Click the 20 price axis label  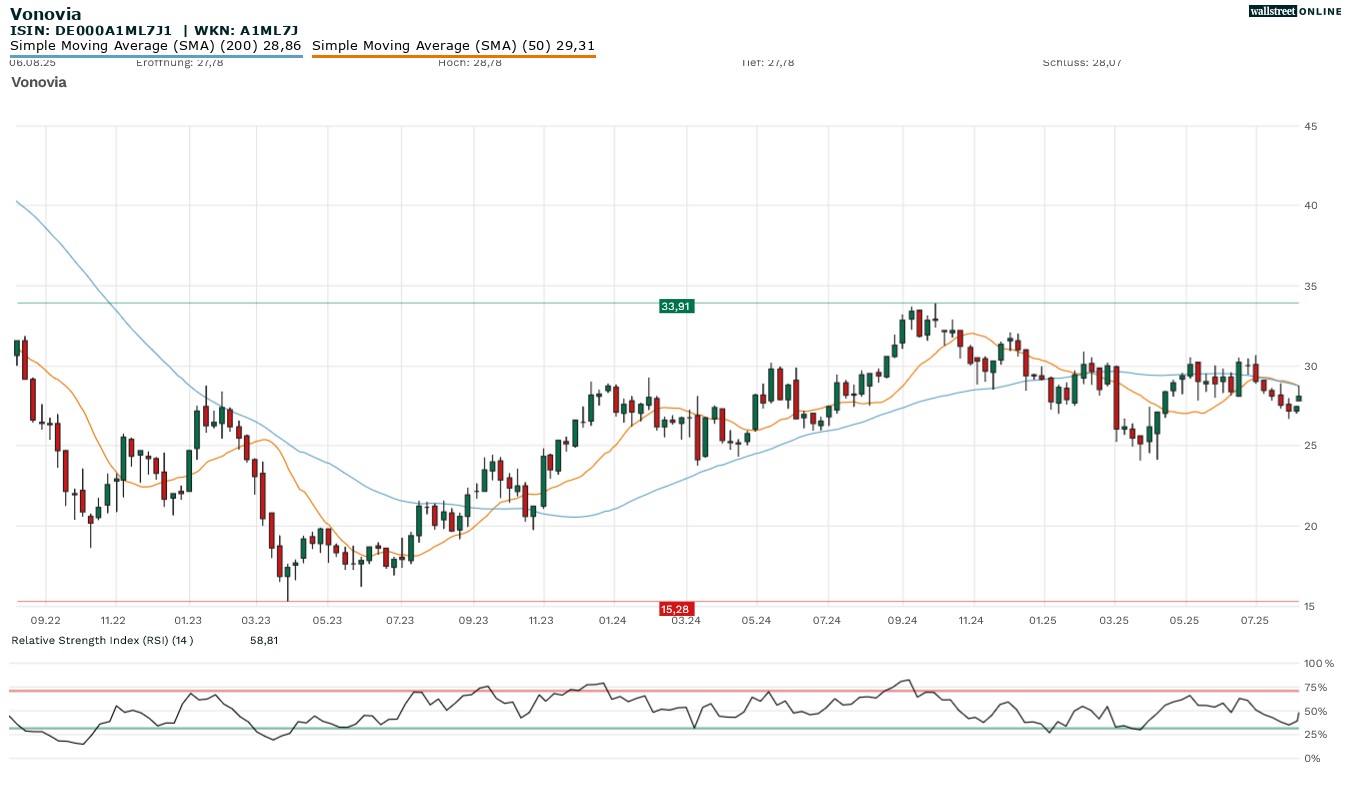pos(1310,526)
